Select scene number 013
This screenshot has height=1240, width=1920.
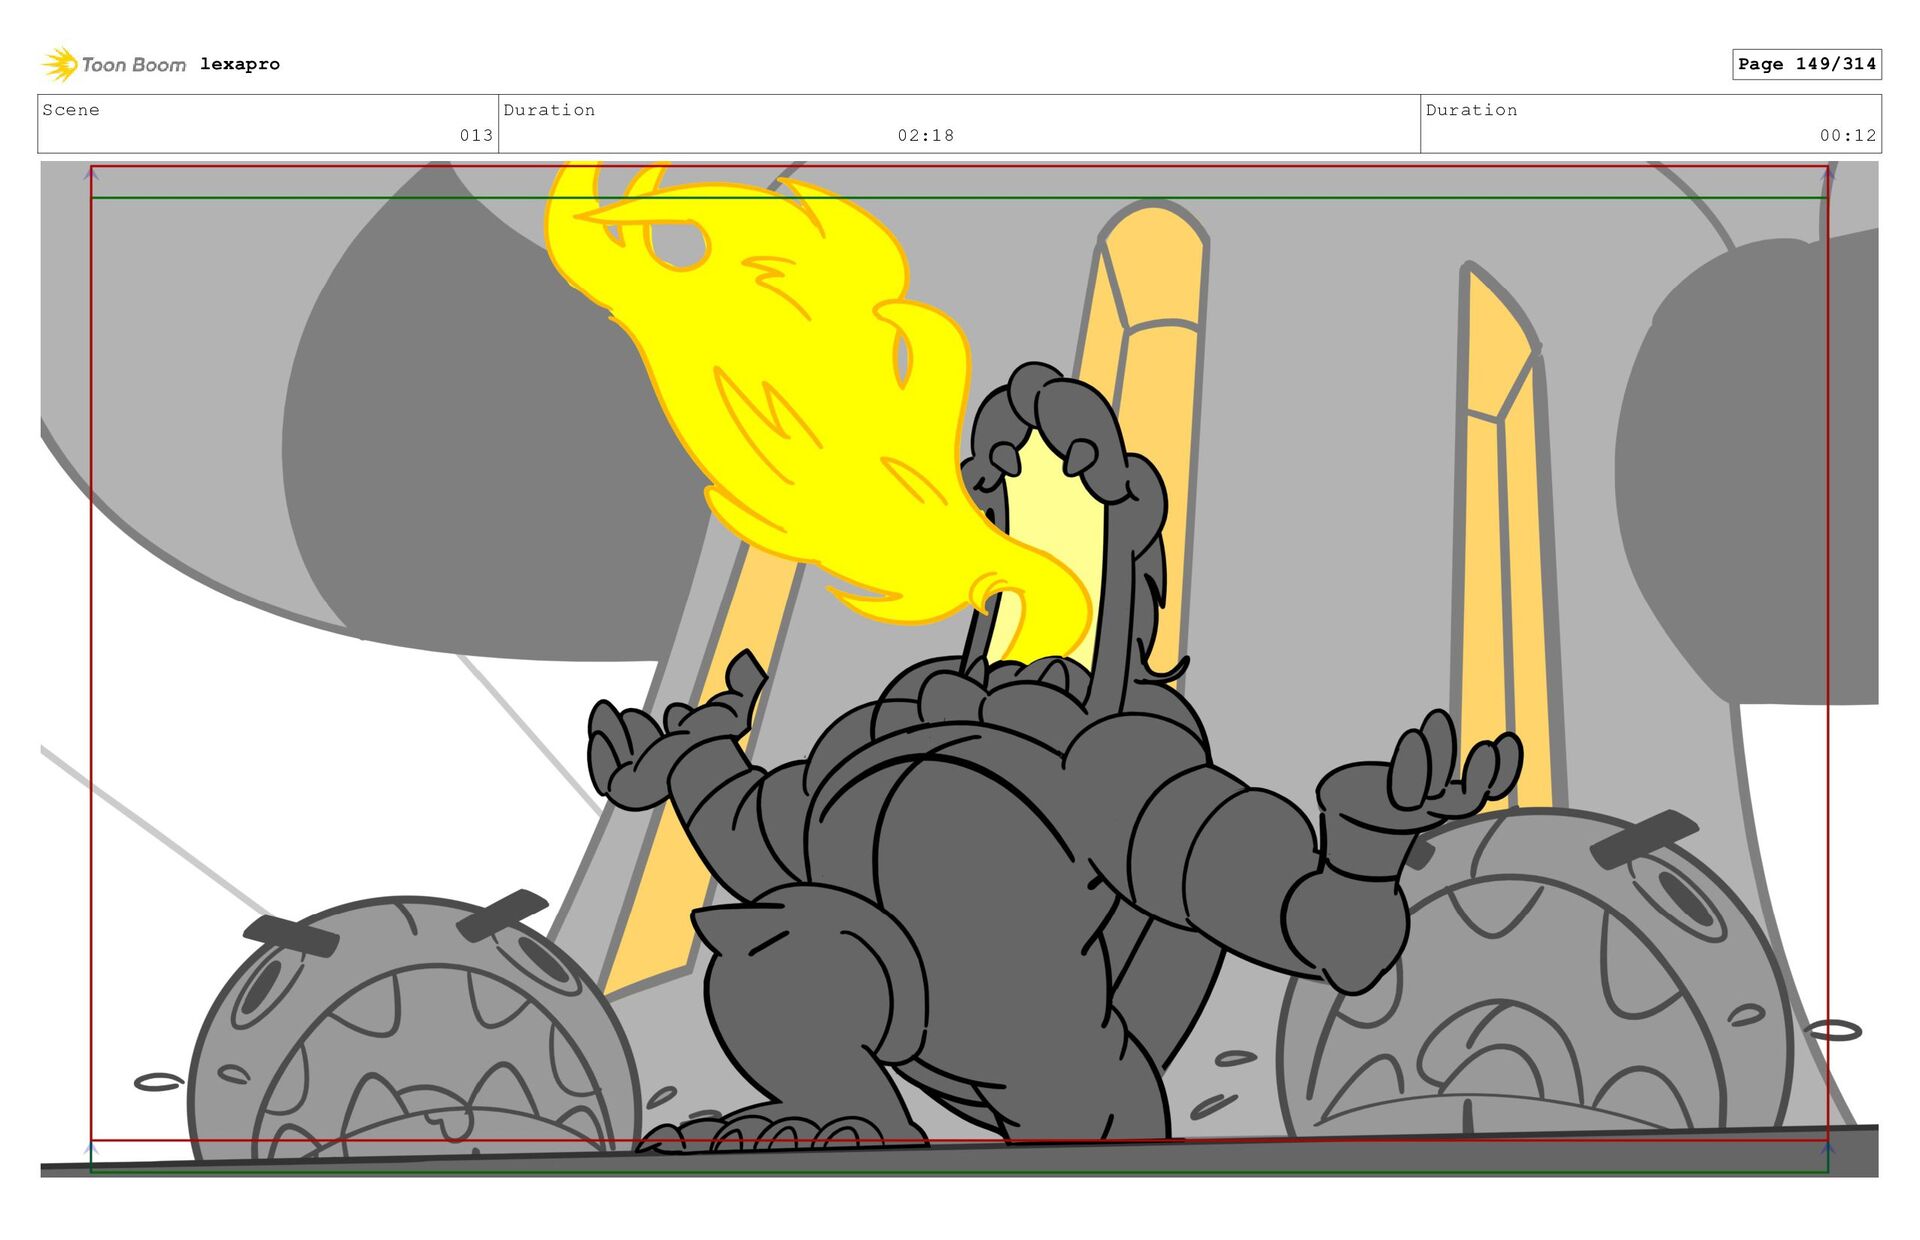(476, 135)
